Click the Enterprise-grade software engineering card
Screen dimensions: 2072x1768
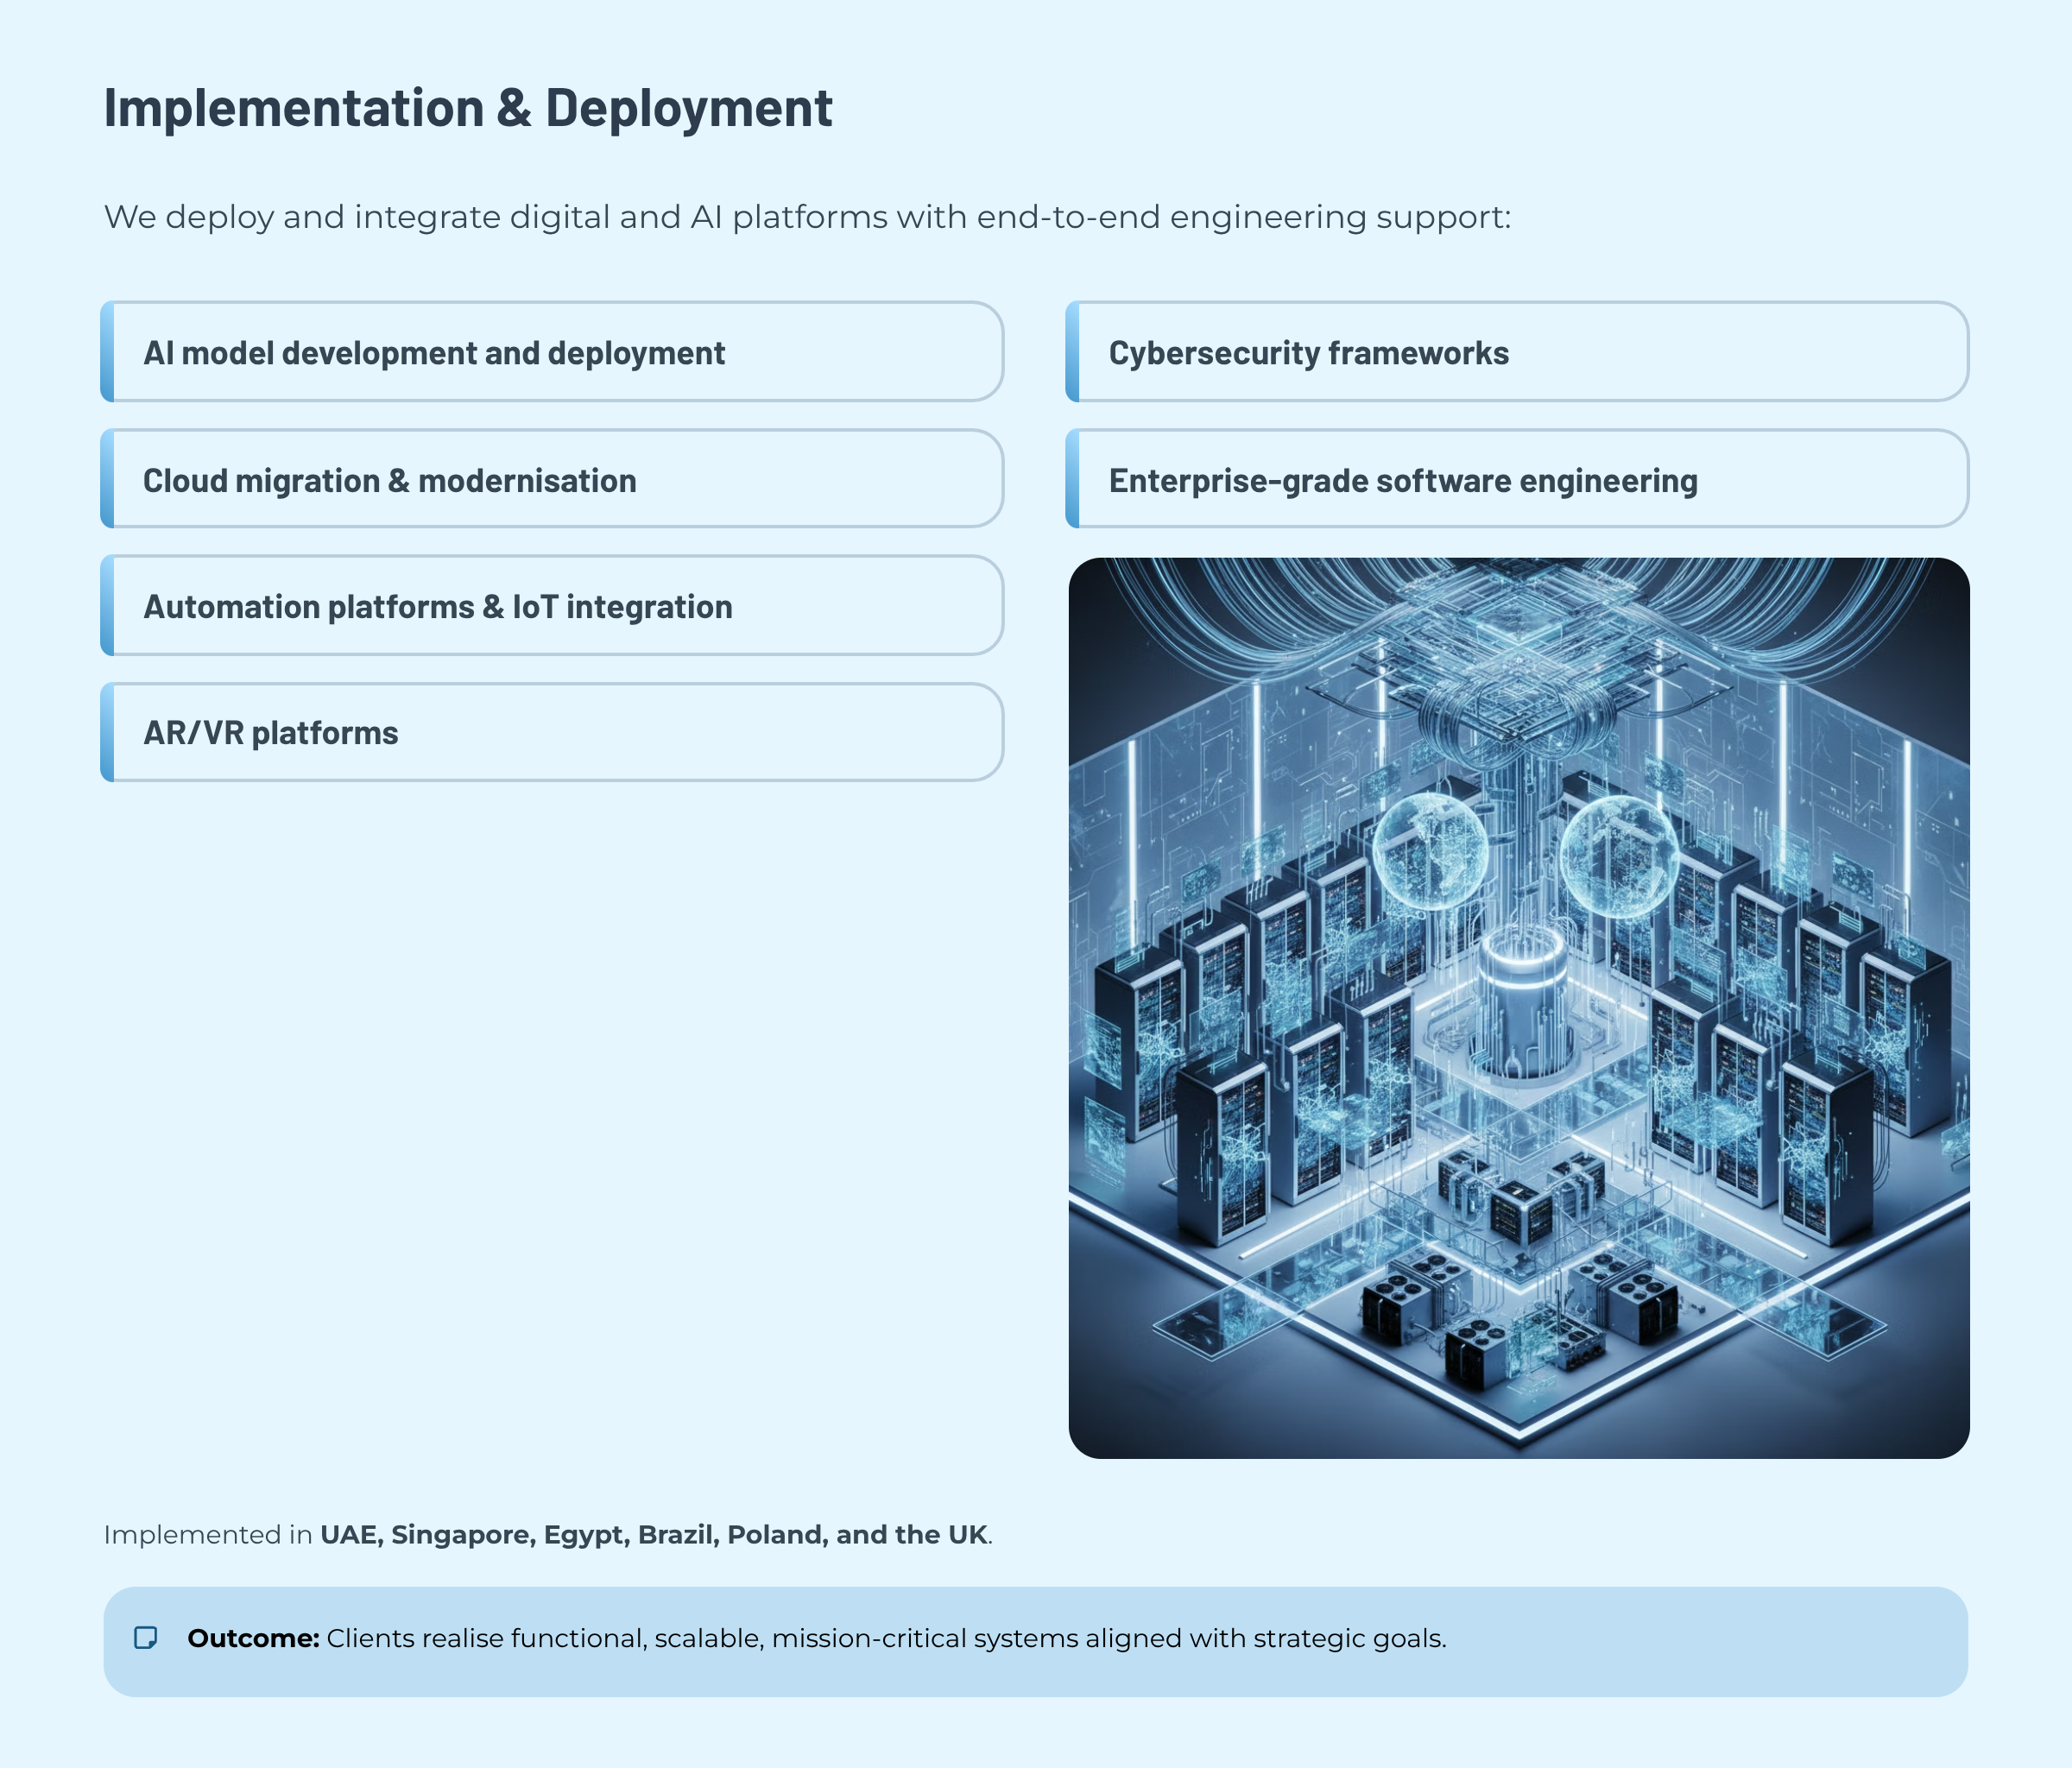point(1517,480)
